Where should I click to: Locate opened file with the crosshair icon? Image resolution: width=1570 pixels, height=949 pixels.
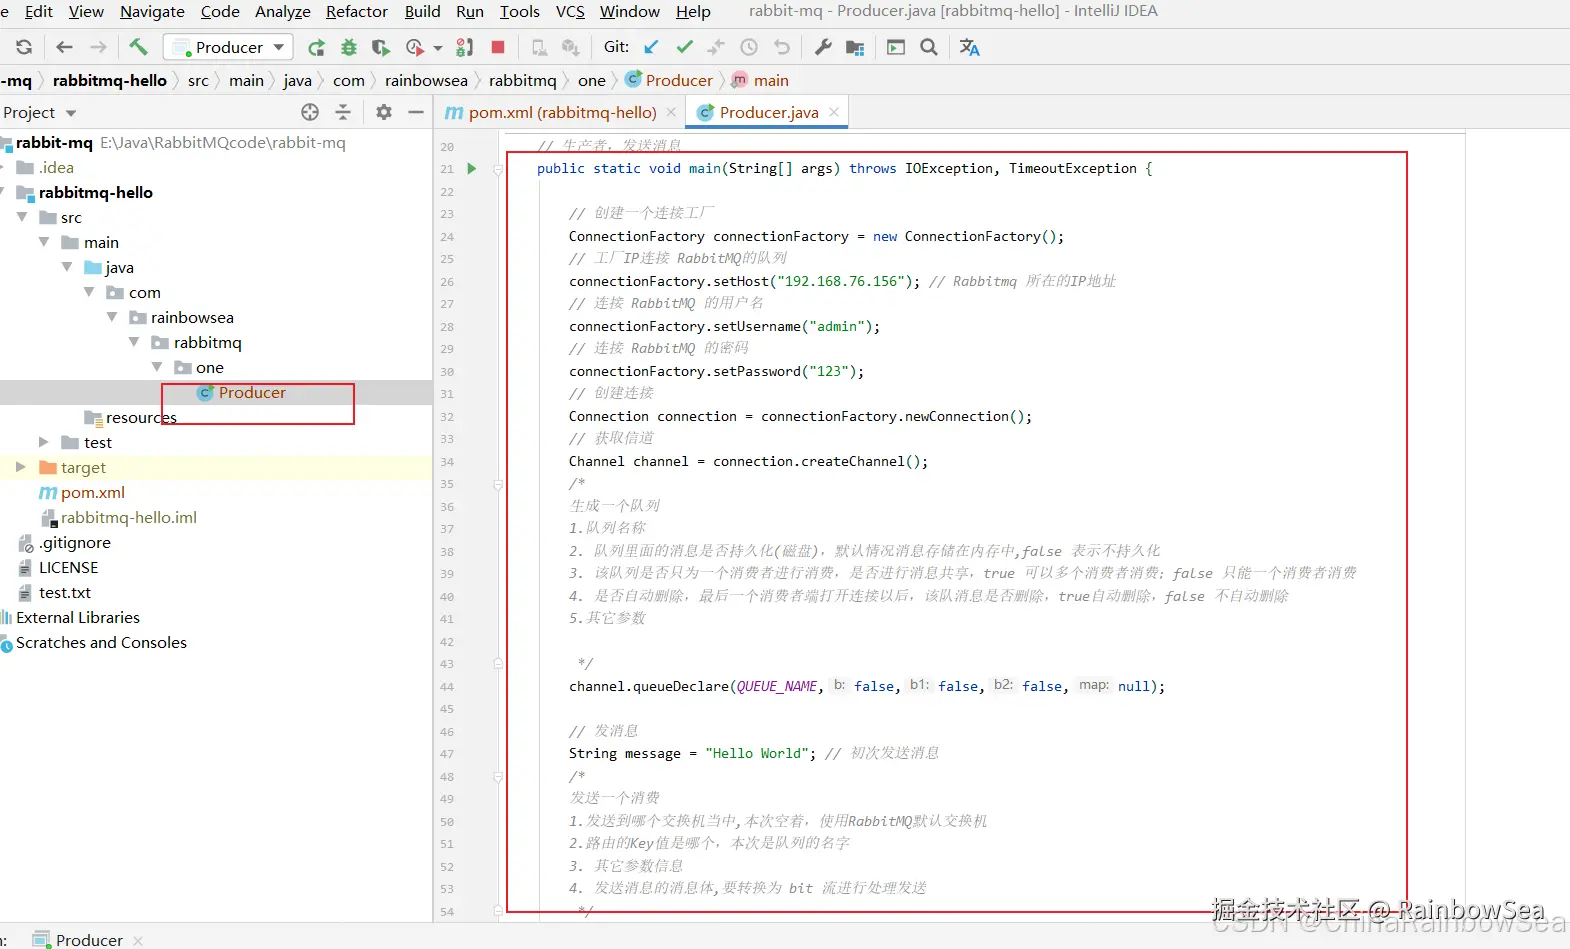pyautogui.click(x=310, y=112)
